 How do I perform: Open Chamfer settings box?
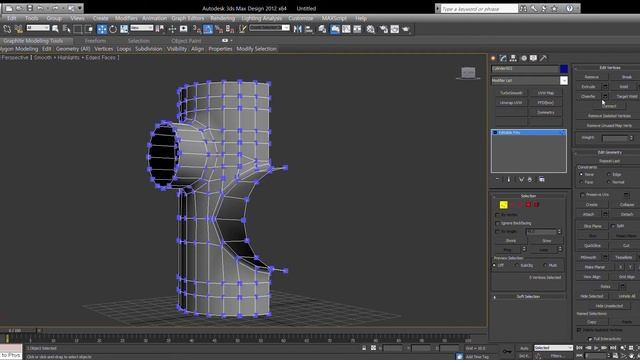[x=605, y=97]
